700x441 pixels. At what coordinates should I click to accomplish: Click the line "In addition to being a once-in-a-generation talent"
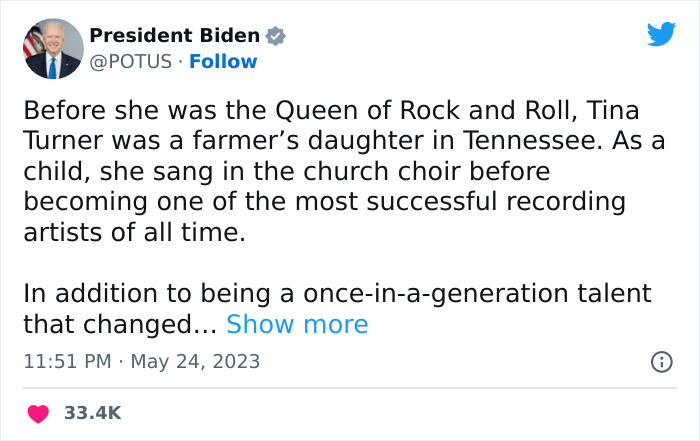point(337,294)
